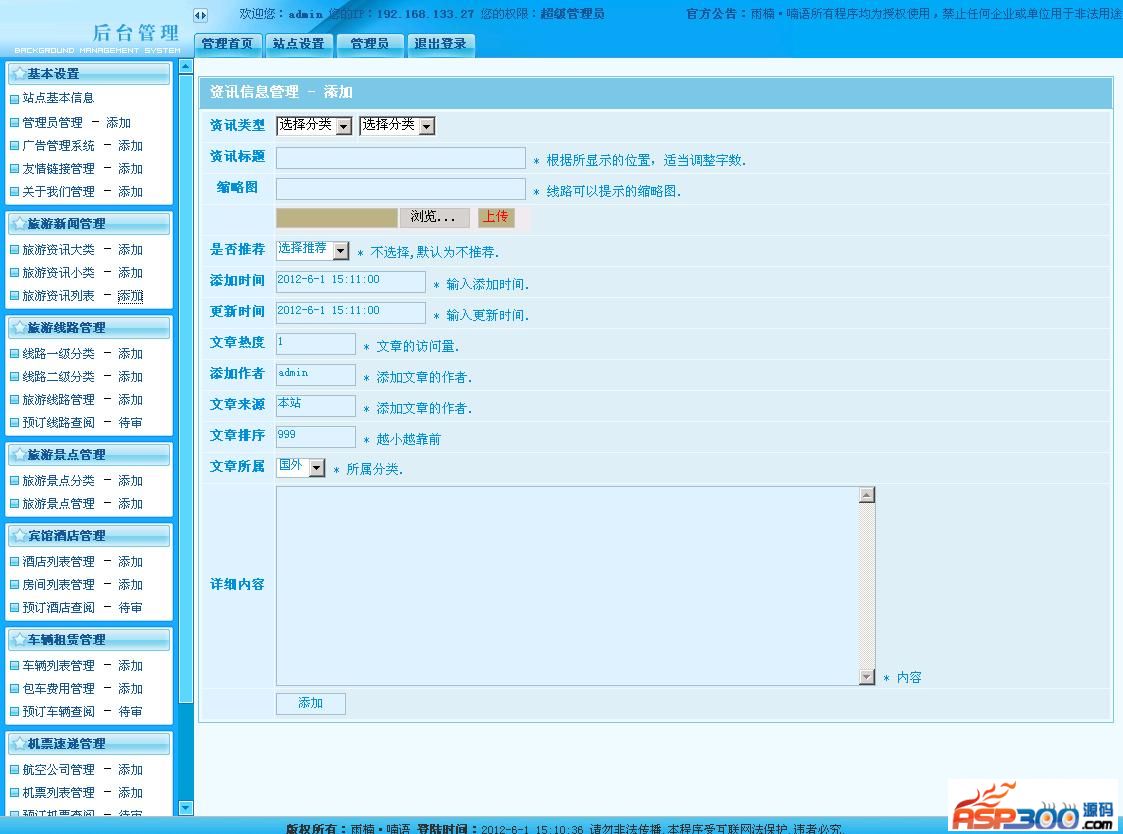
Task: Click the star icon beside 基本设置
Action: pyautogui.click(x=19, y=74)
